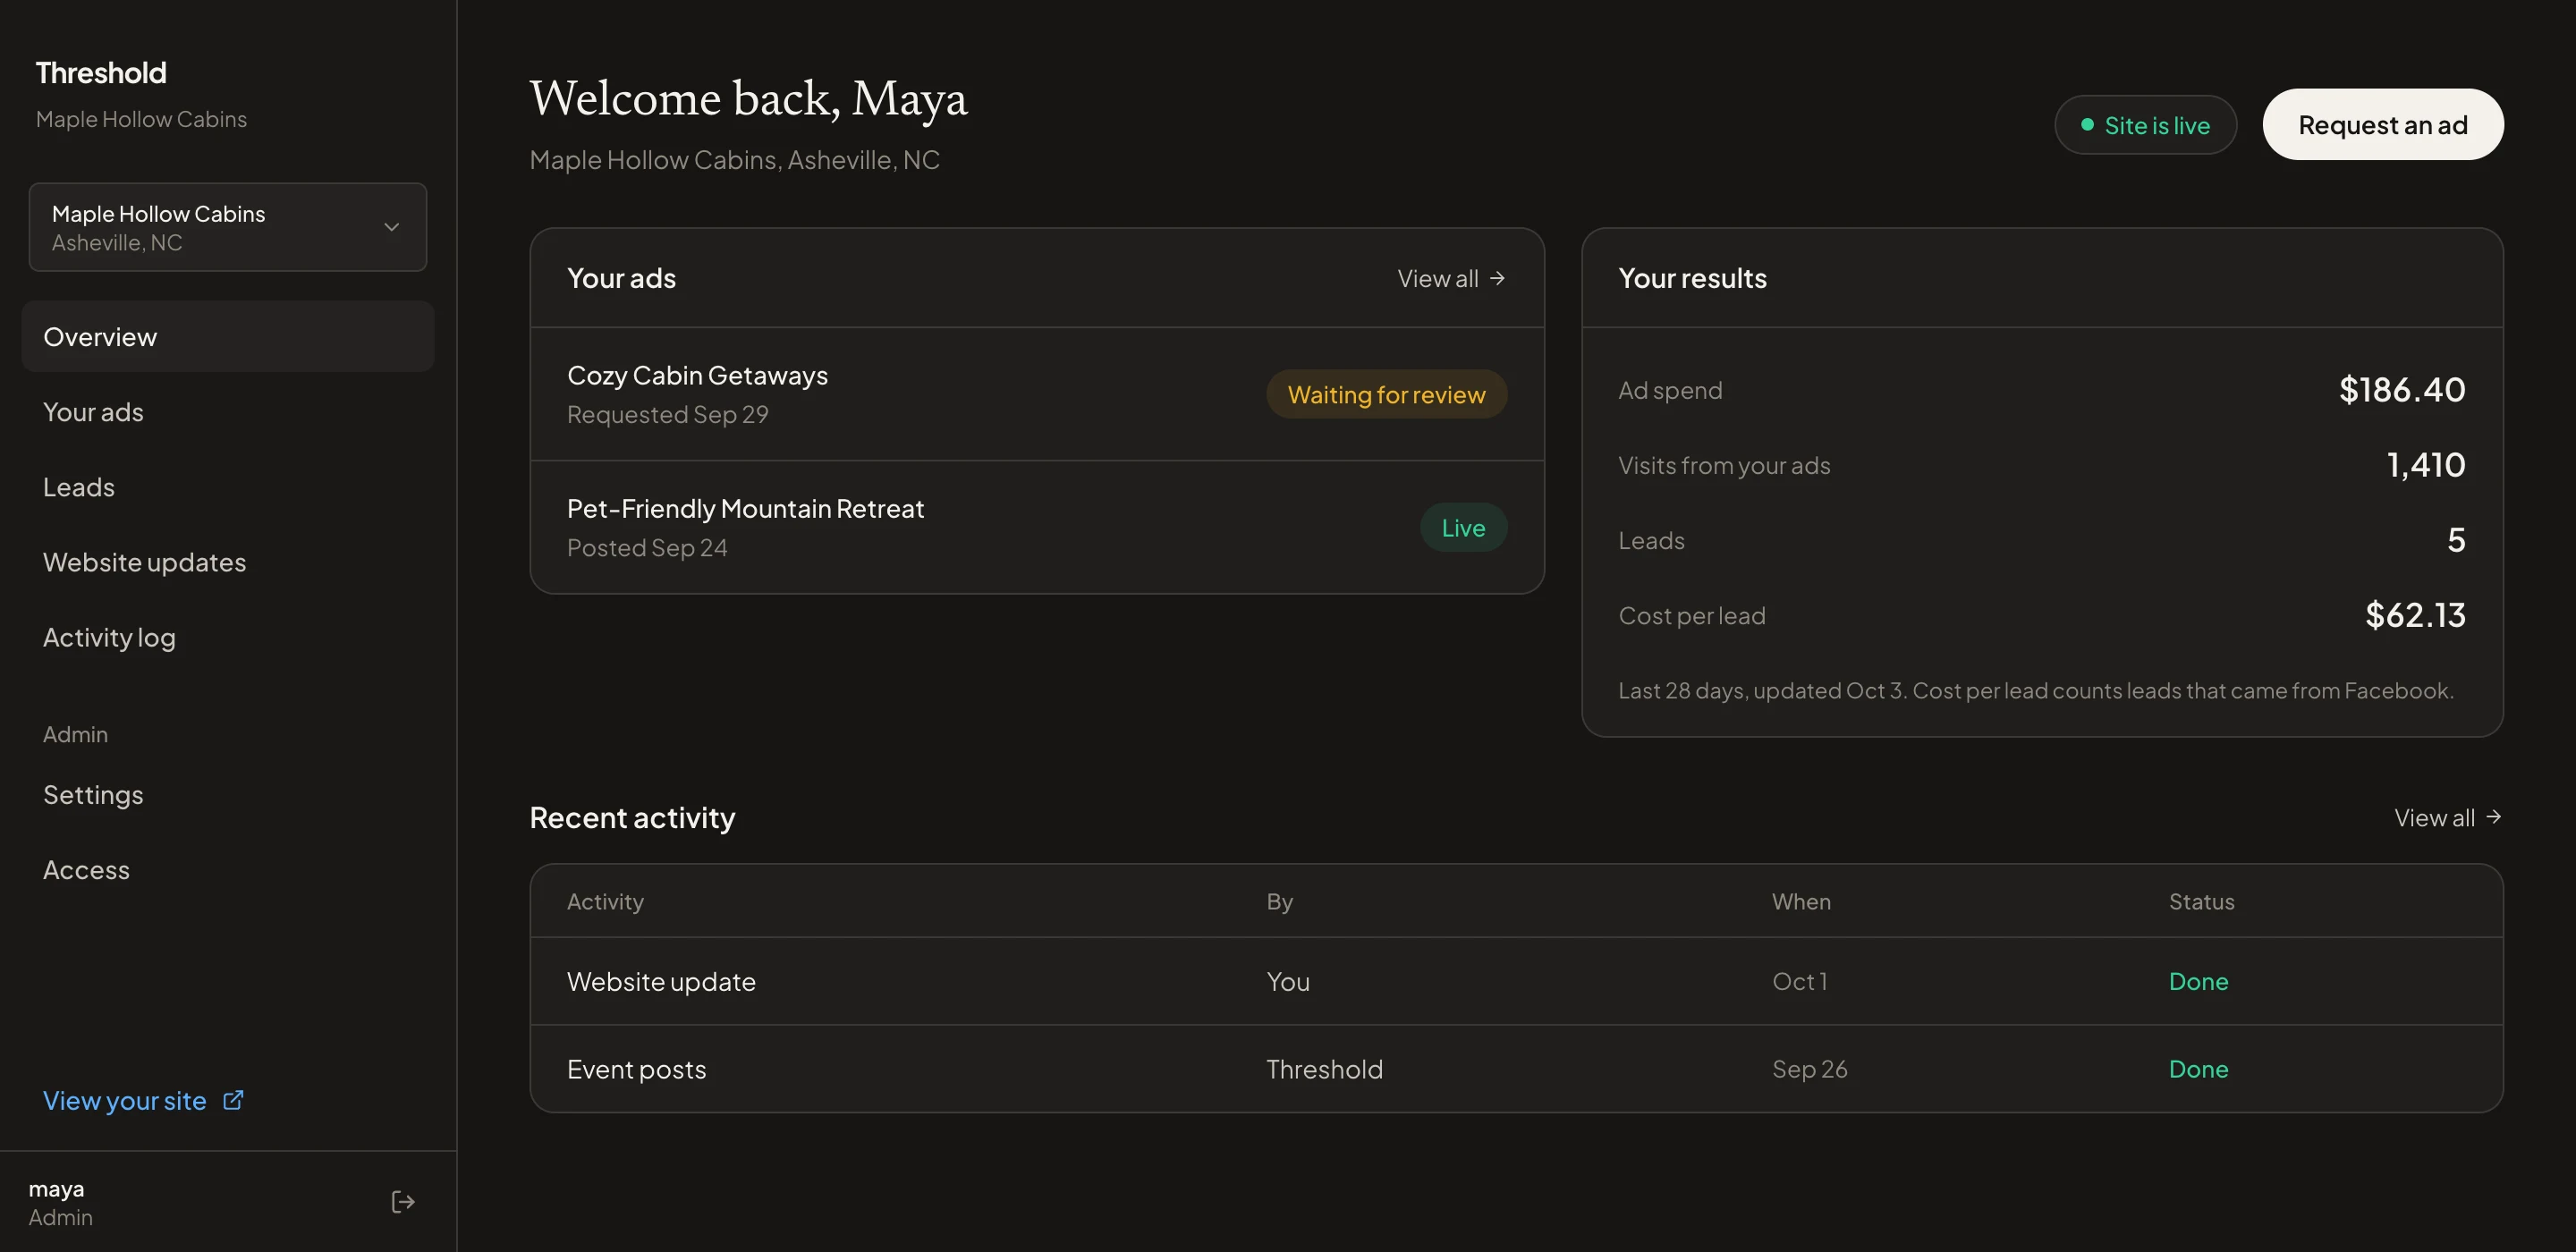The width and height of the screenshot is (2576, 1252).
Task: Open the Overview section in sidebar
Action: 228,337
